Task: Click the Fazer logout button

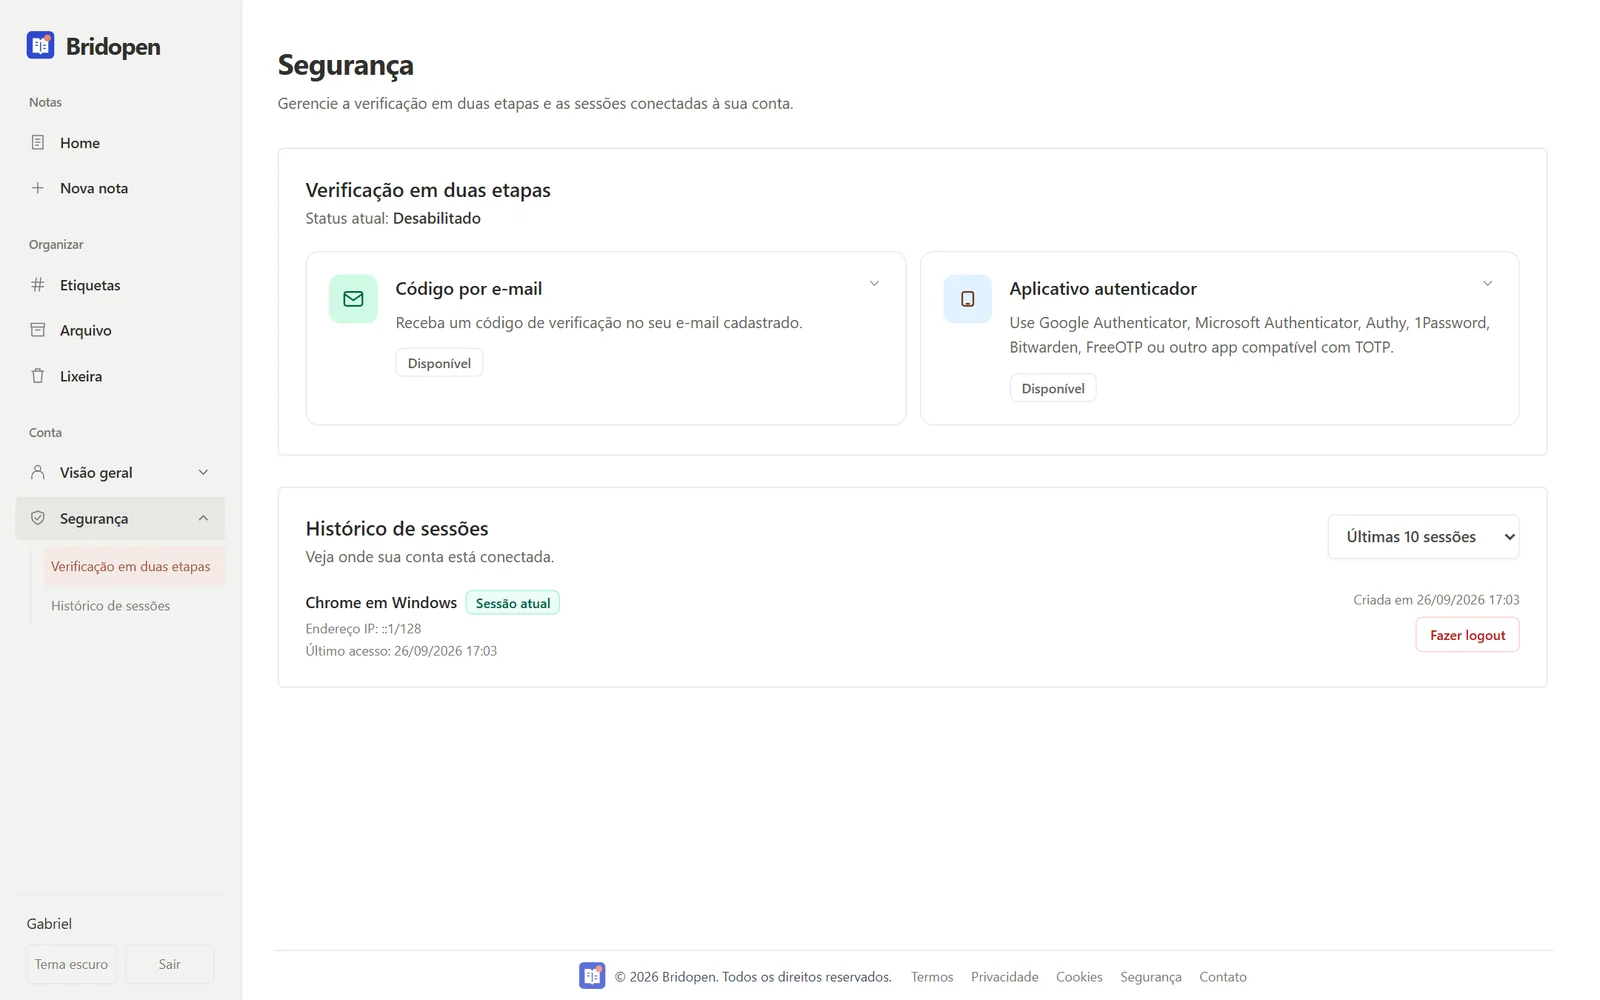Action: 1467,635
